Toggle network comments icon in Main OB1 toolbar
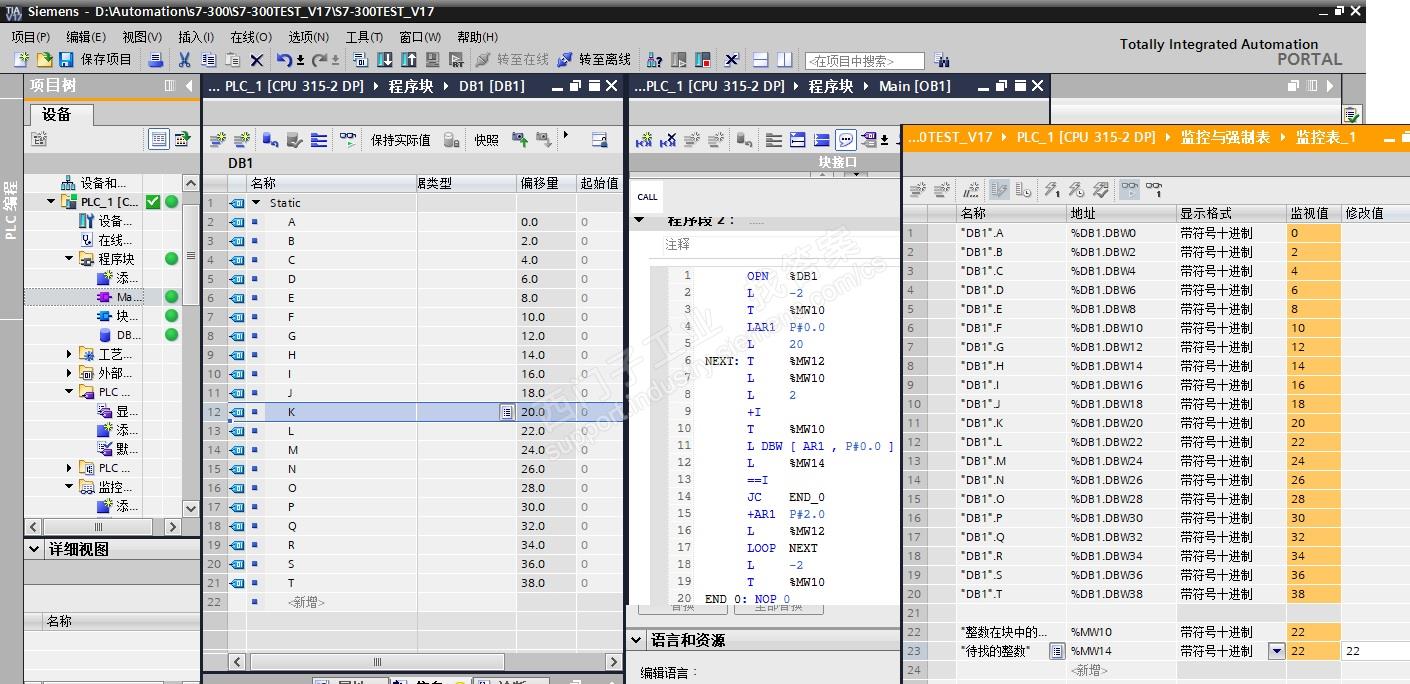Screen dimensions: 1410x684 tap(846, 140)
